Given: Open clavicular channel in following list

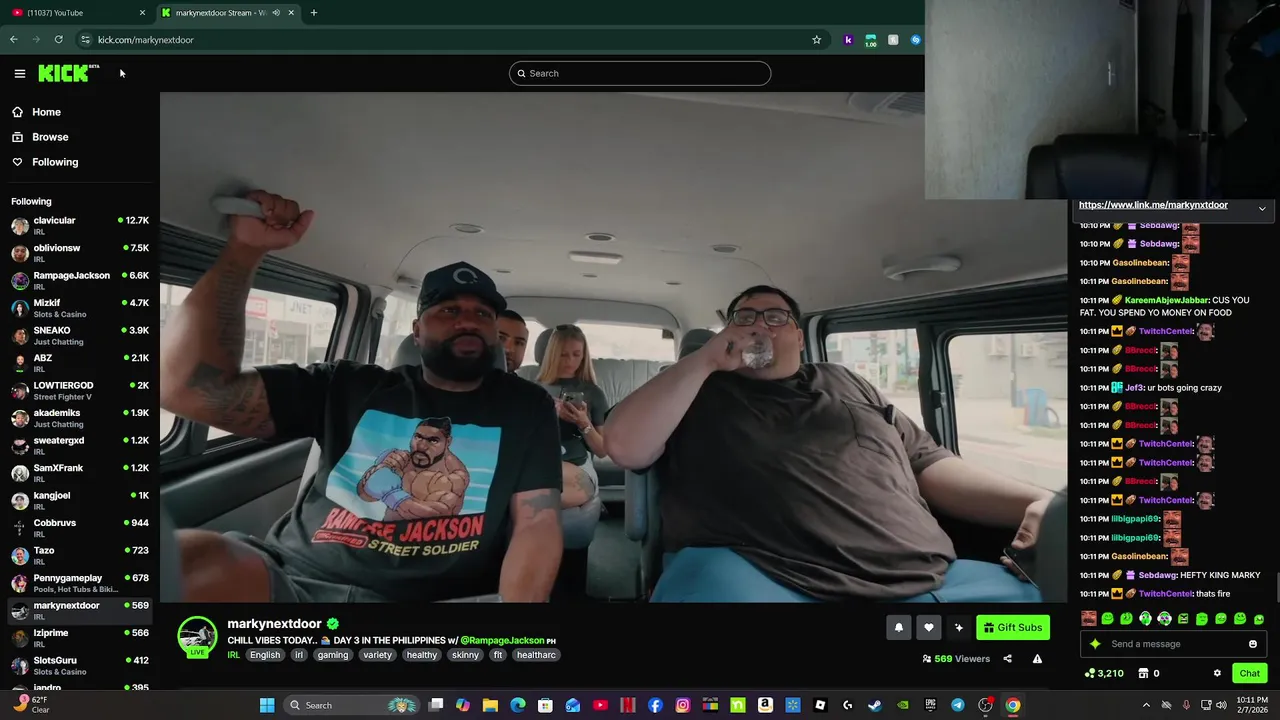Looking at the screenshot, I should [80, 225].
